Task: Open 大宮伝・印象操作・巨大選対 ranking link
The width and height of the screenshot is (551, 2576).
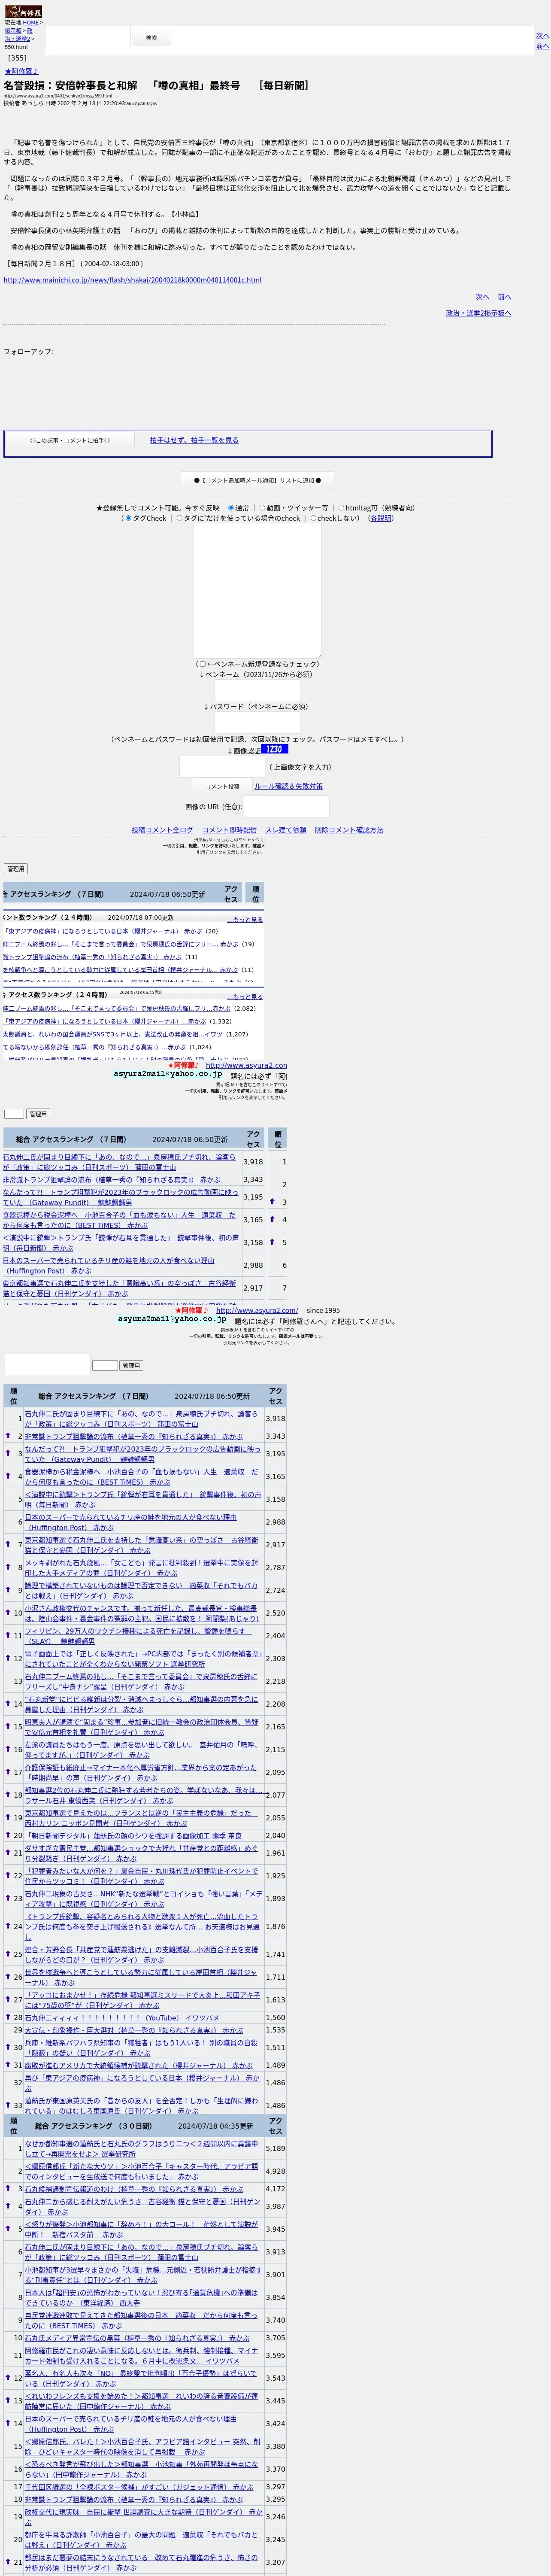Action: click(134, 2030)
